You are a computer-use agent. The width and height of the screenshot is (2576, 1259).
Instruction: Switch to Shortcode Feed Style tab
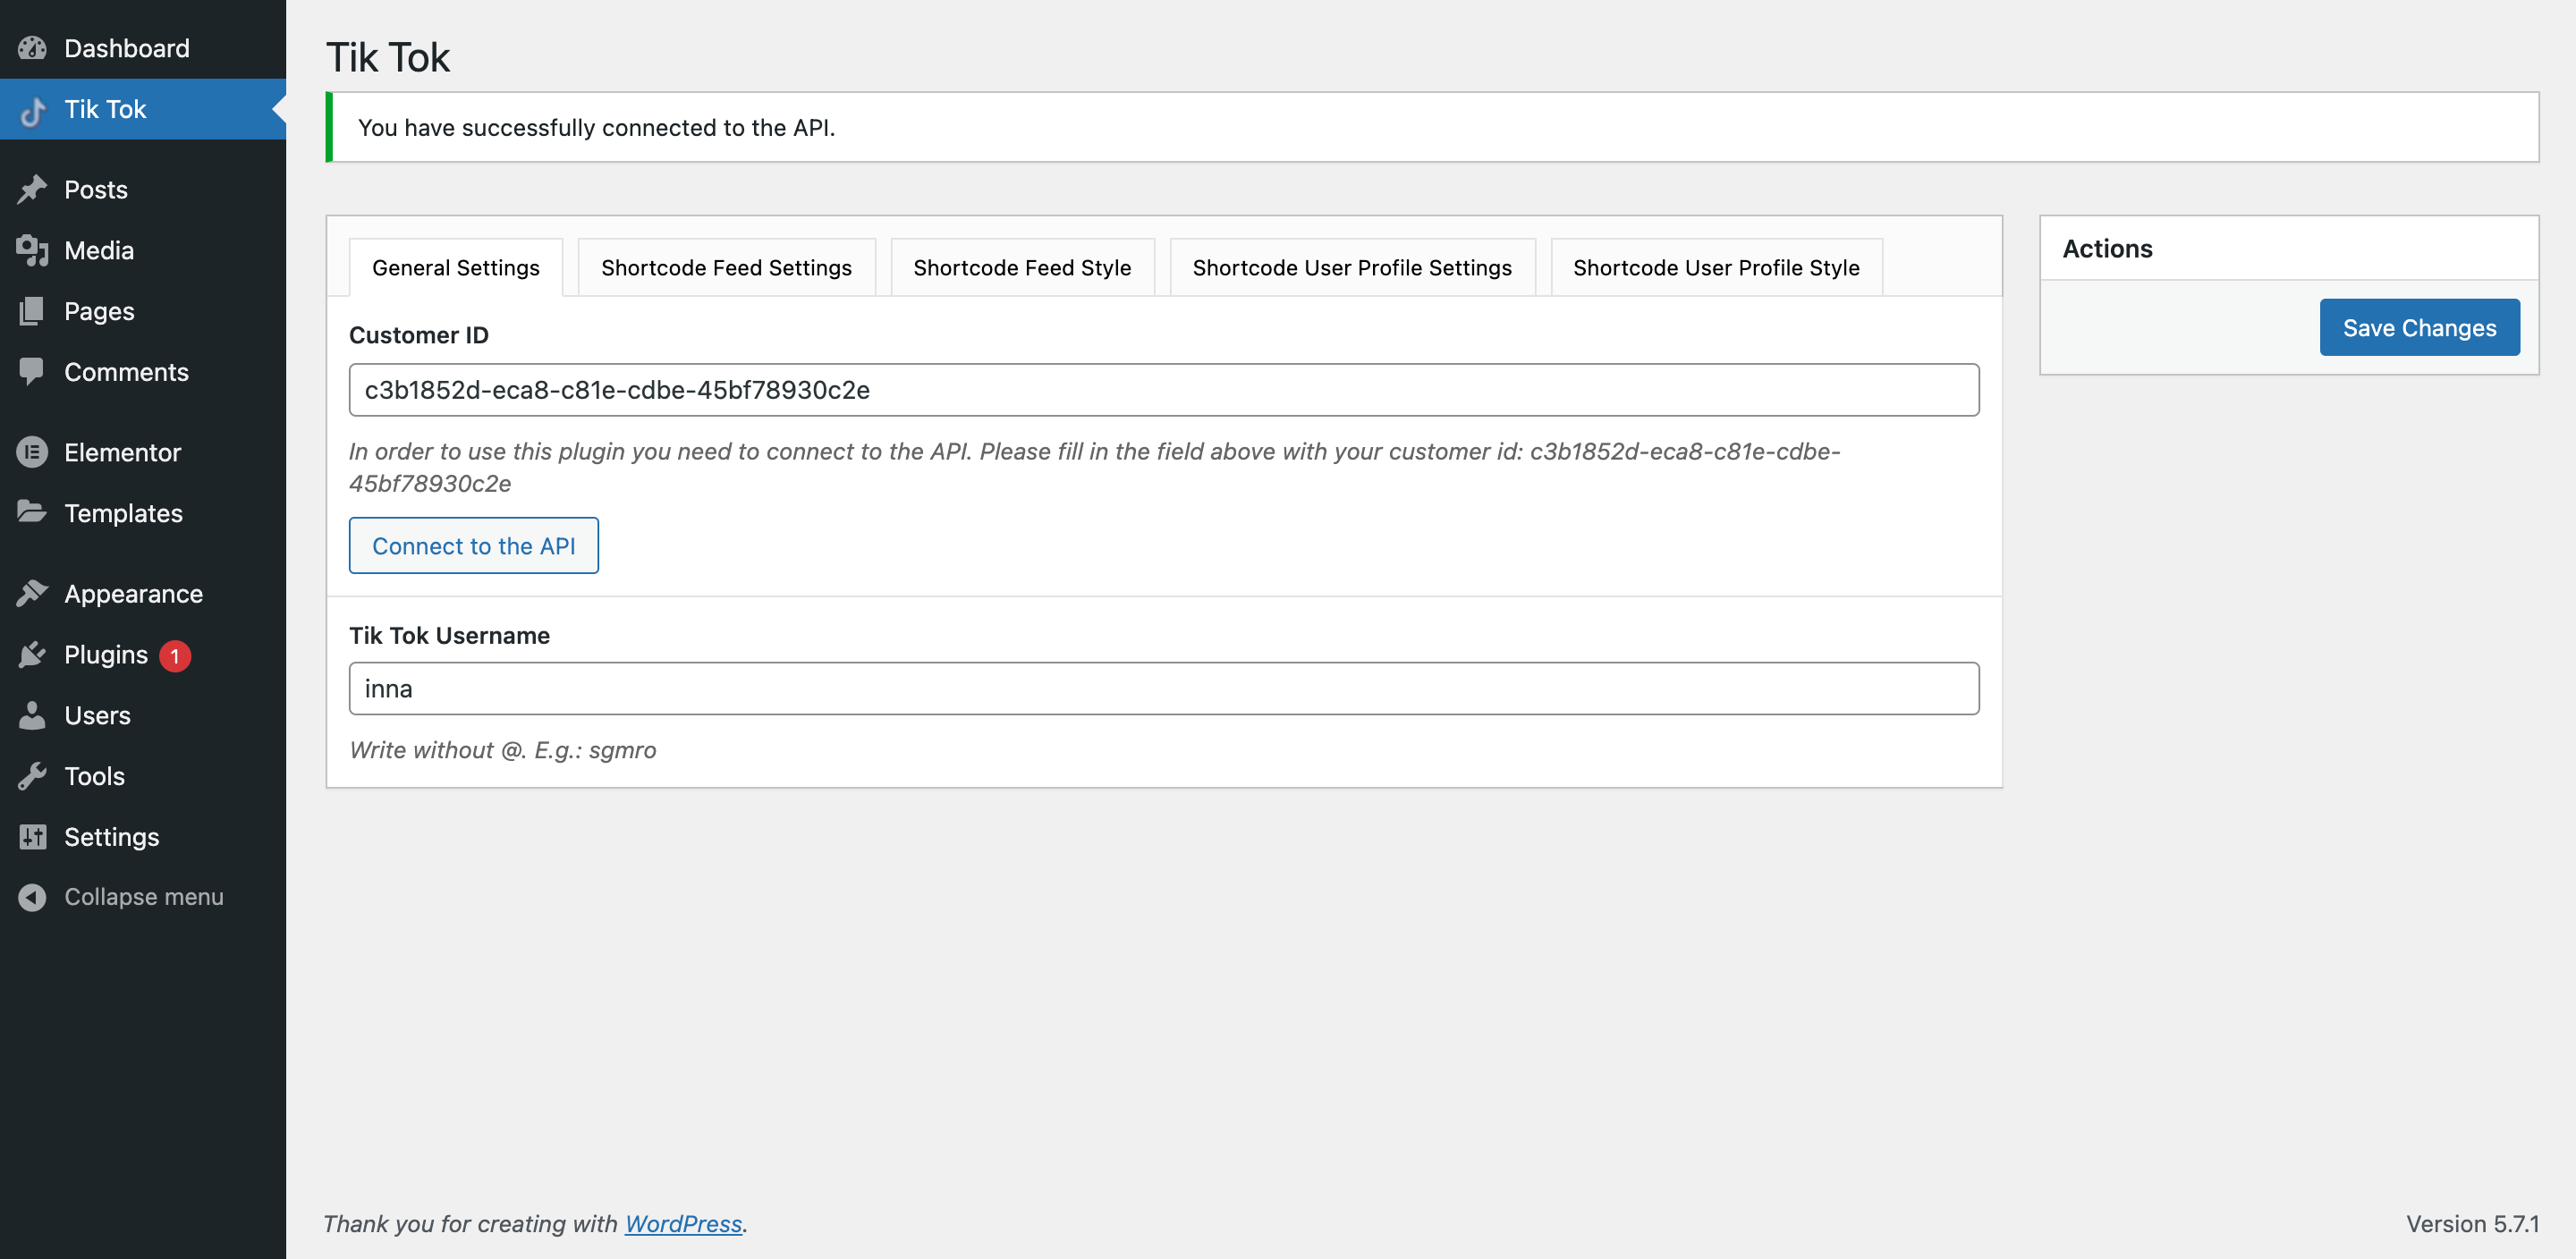point(1022,267)
